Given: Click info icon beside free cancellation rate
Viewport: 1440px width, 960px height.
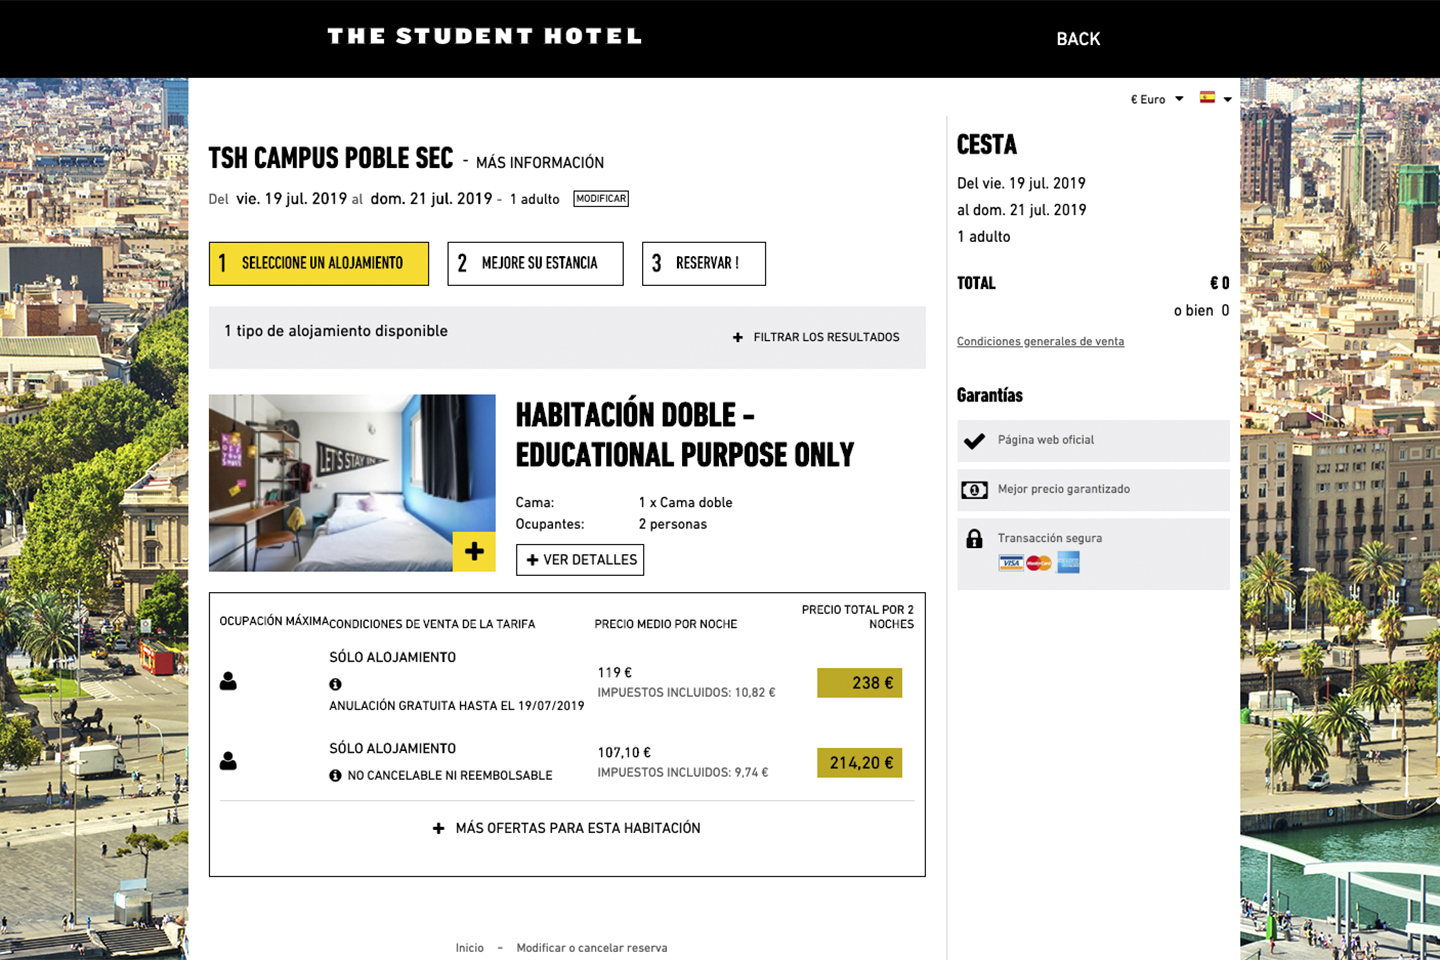Looking at the screenshot, I should click(335, 684).
